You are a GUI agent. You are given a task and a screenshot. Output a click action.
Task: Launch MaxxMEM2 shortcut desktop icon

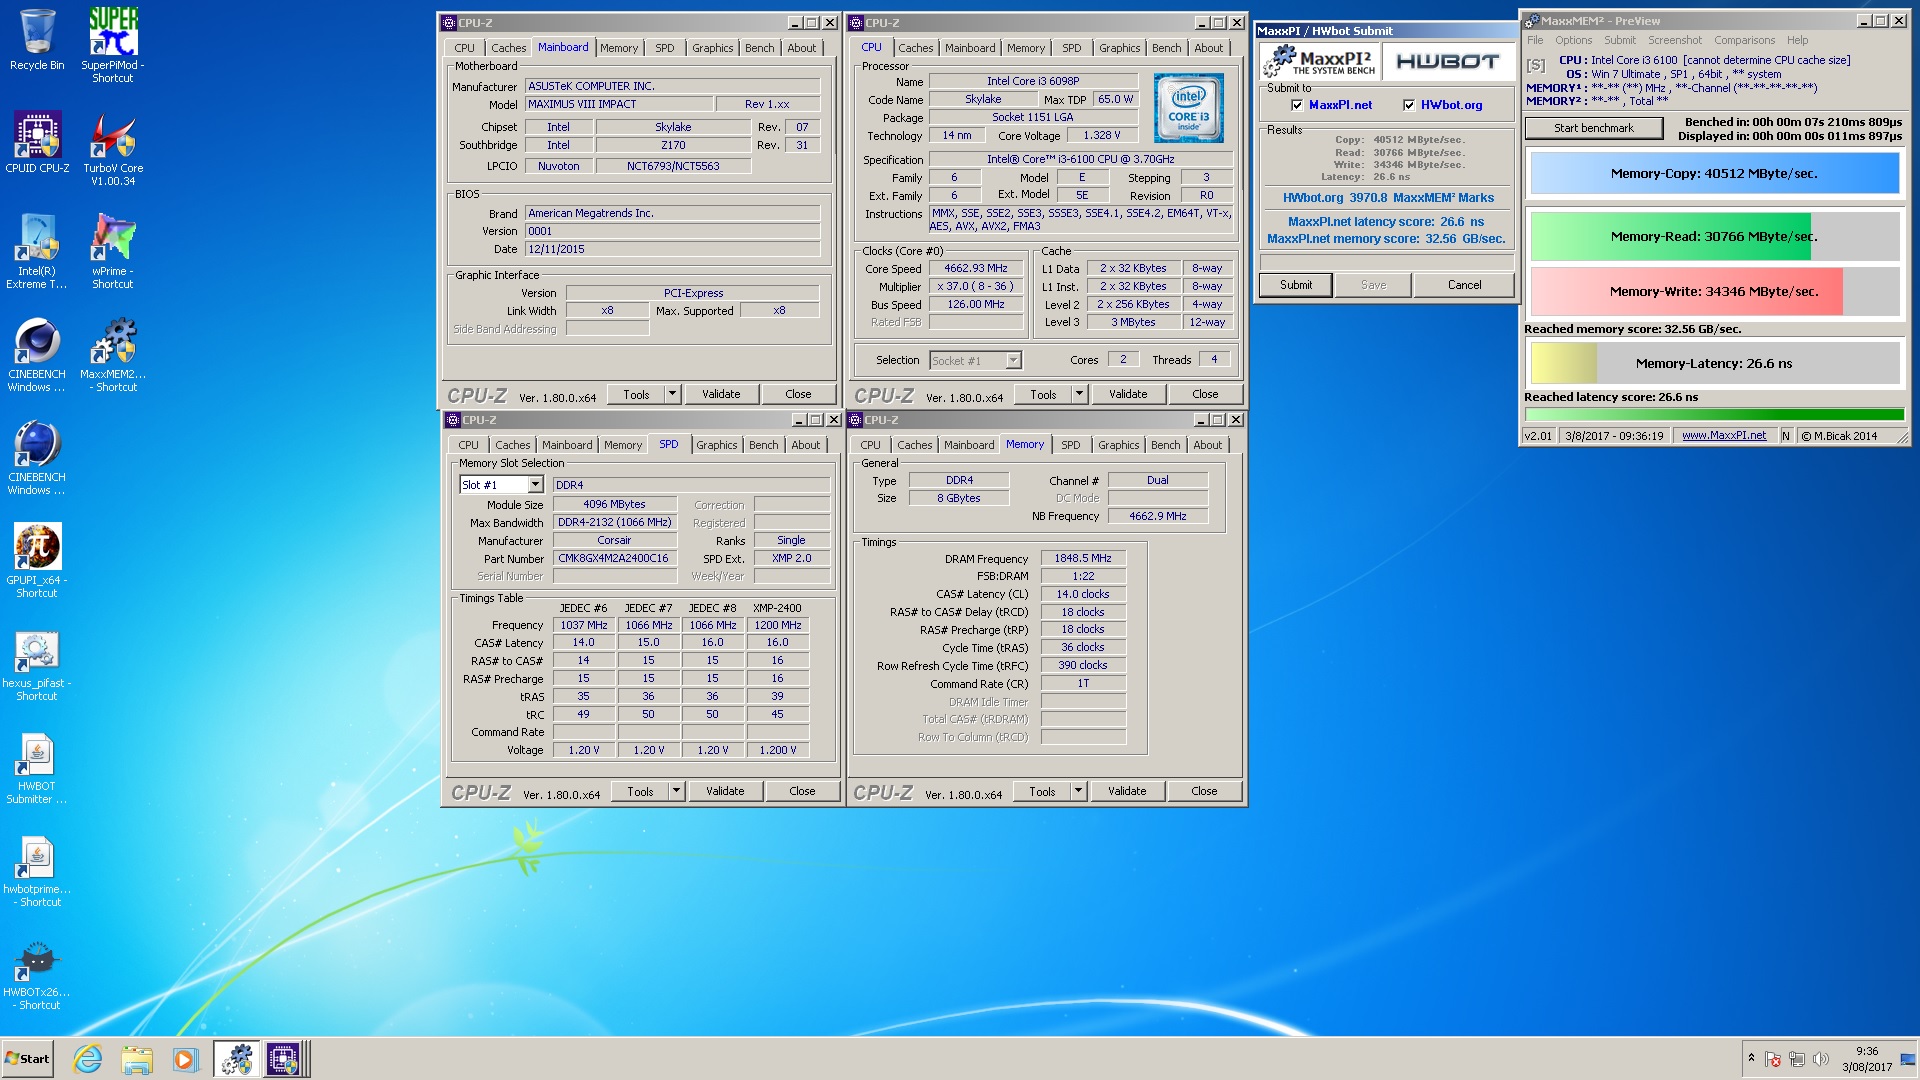(x=113, y=354)
